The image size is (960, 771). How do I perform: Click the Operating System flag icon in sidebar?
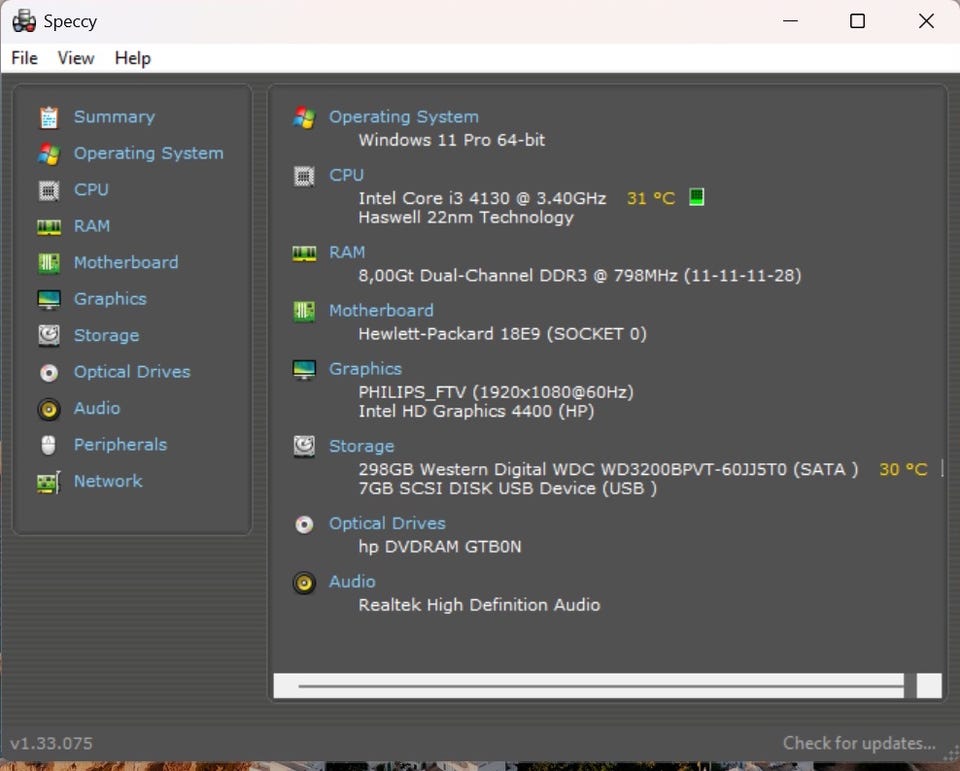pyautogui.click(x=49, y=154)
